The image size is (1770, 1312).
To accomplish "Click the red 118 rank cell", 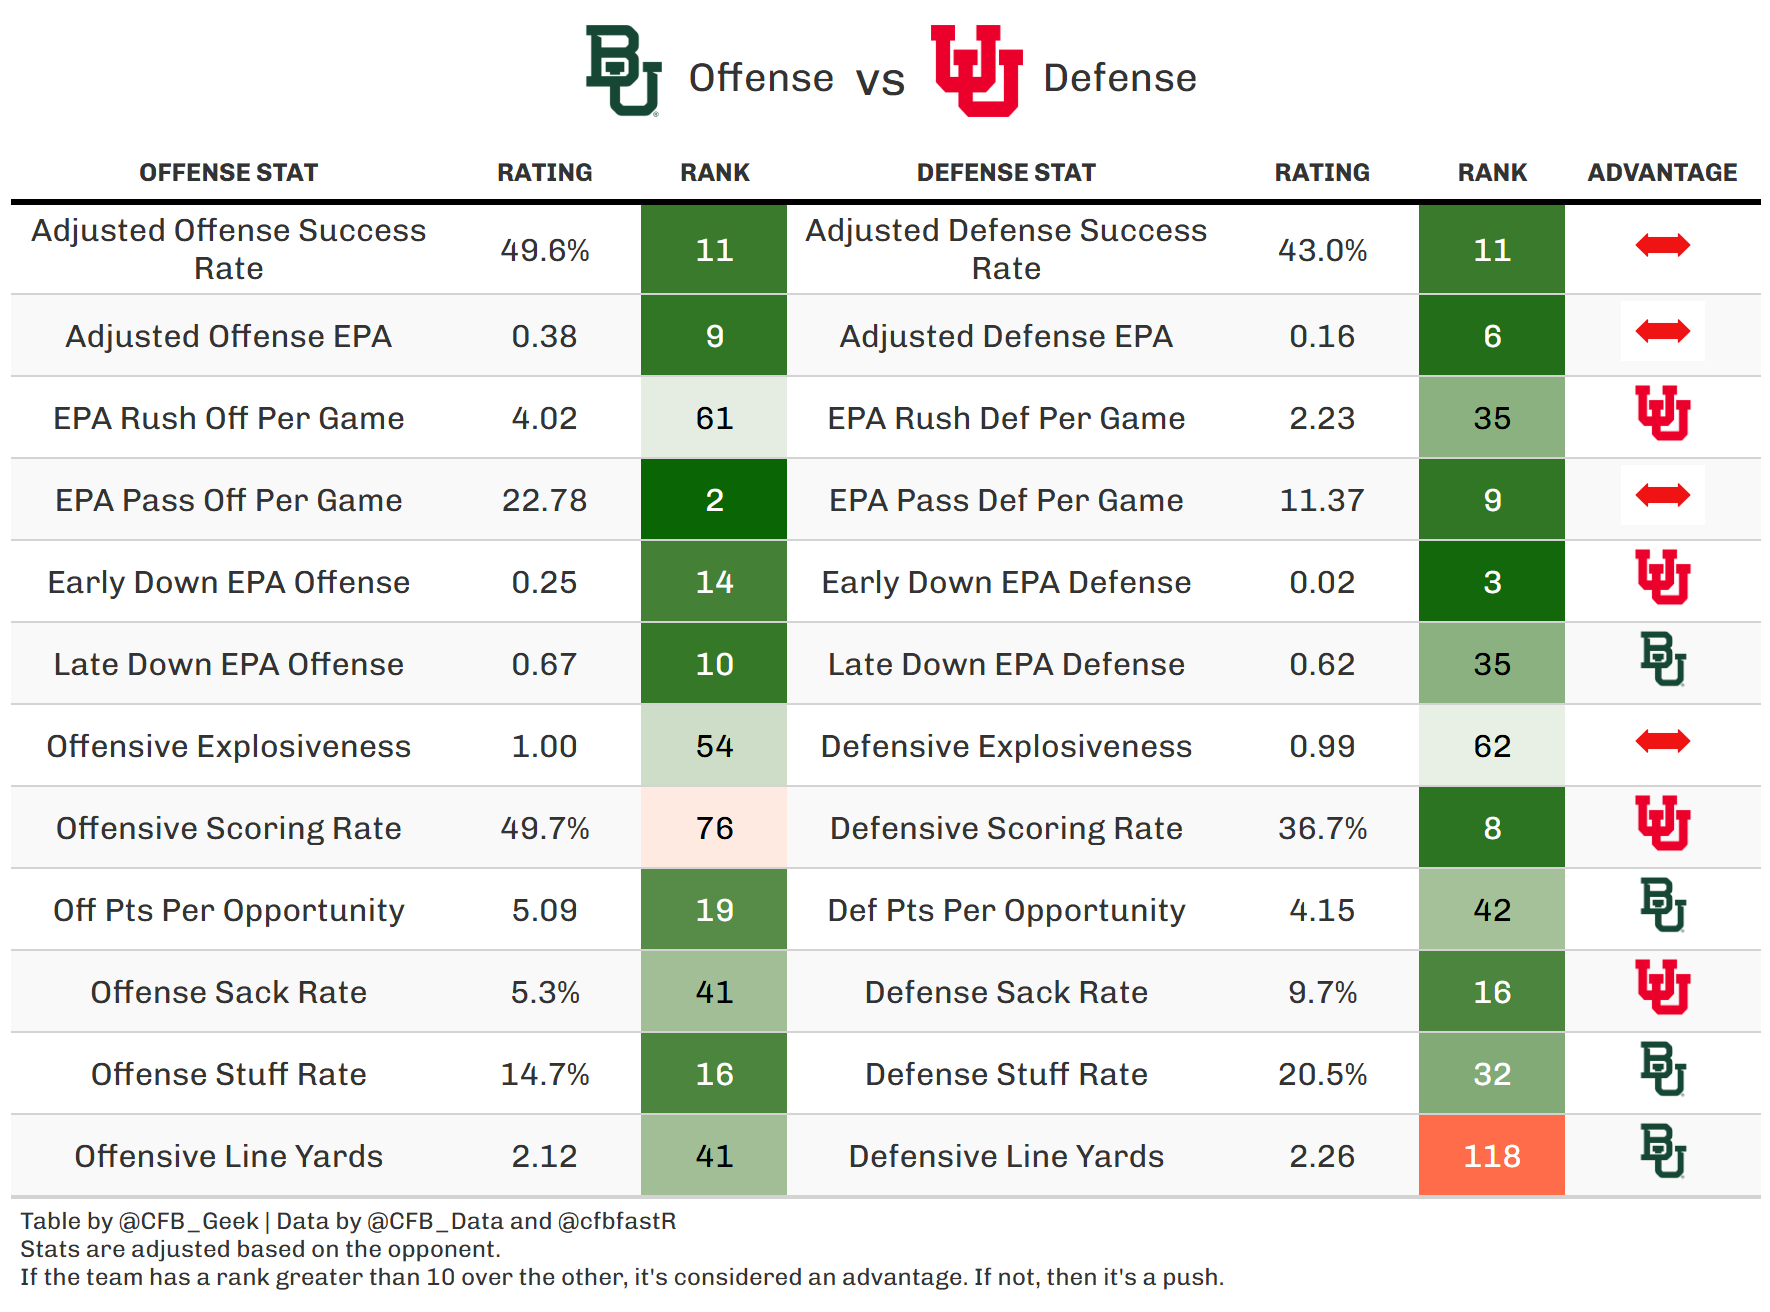I will 1491,1156.
